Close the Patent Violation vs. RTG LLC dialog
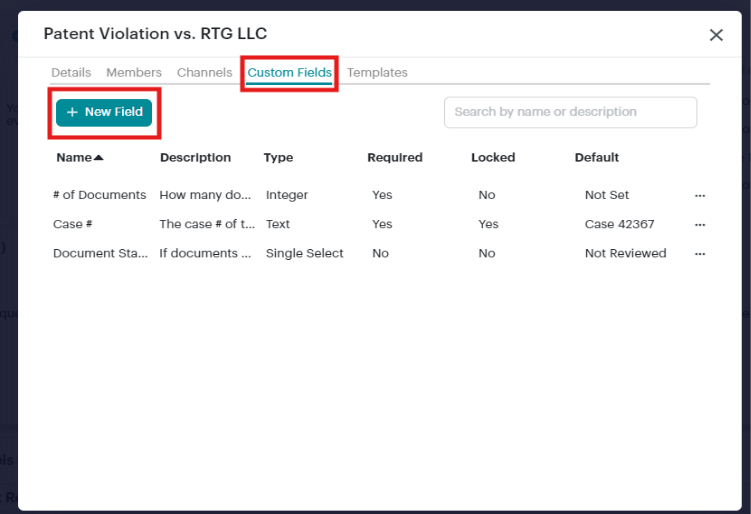Screen dimensions: 751x514 coord(716,35)
